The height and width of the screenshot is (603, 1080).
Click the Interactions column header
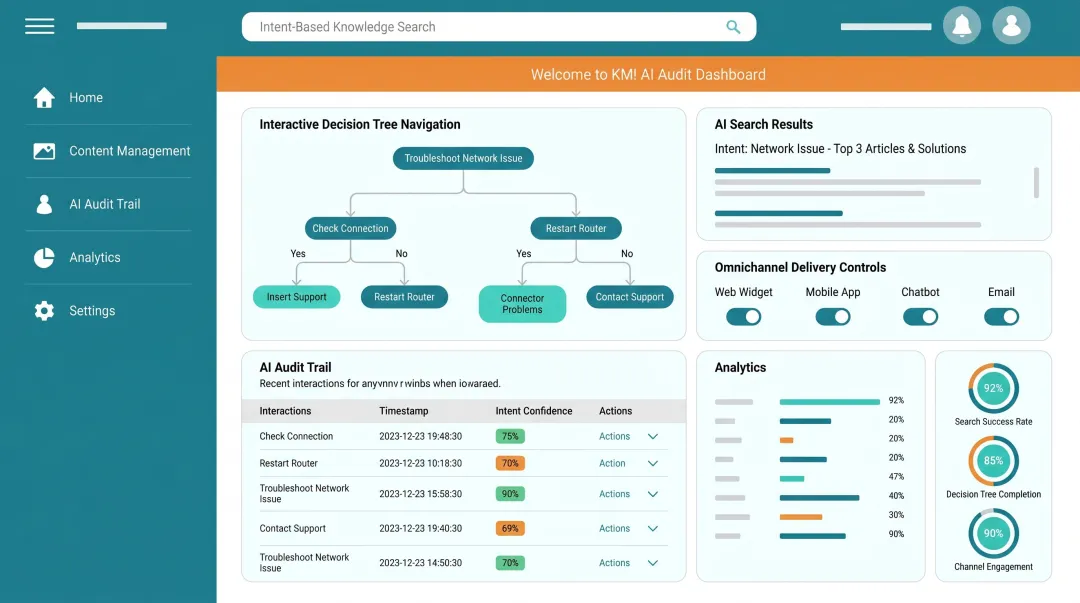click(x=285, y=411)
